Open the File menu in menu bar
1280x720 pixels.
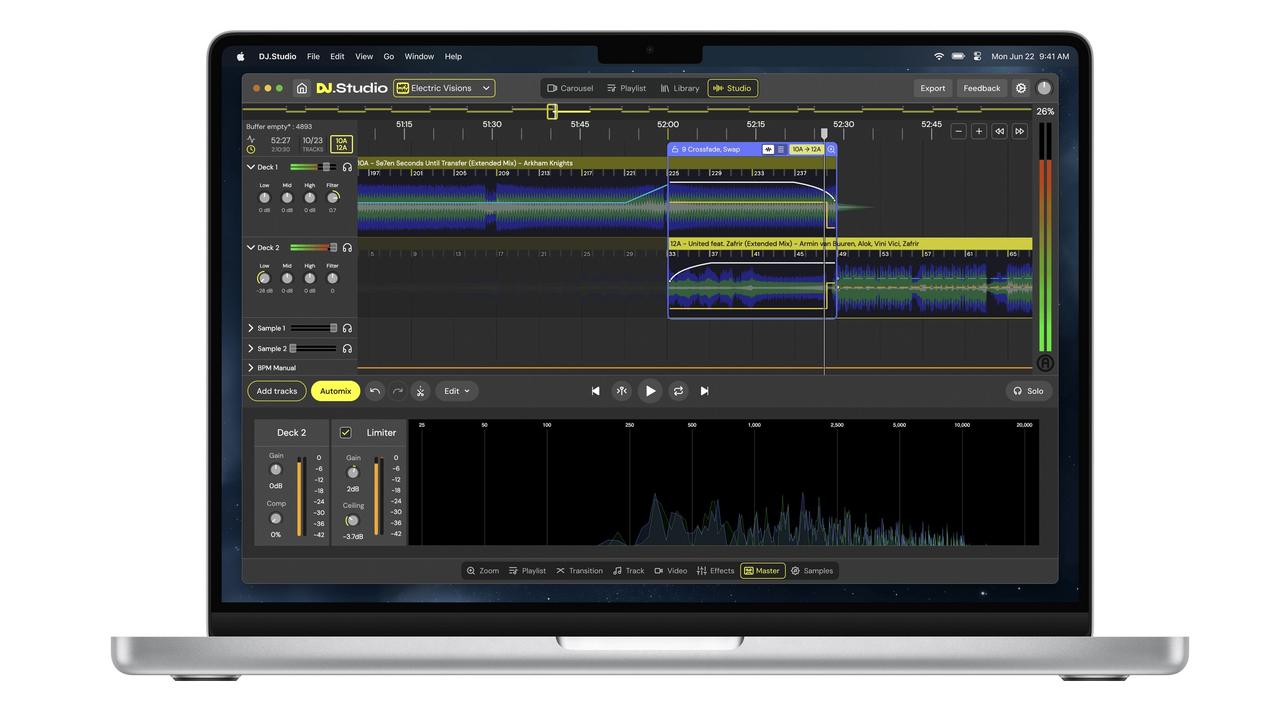(313, 57)
